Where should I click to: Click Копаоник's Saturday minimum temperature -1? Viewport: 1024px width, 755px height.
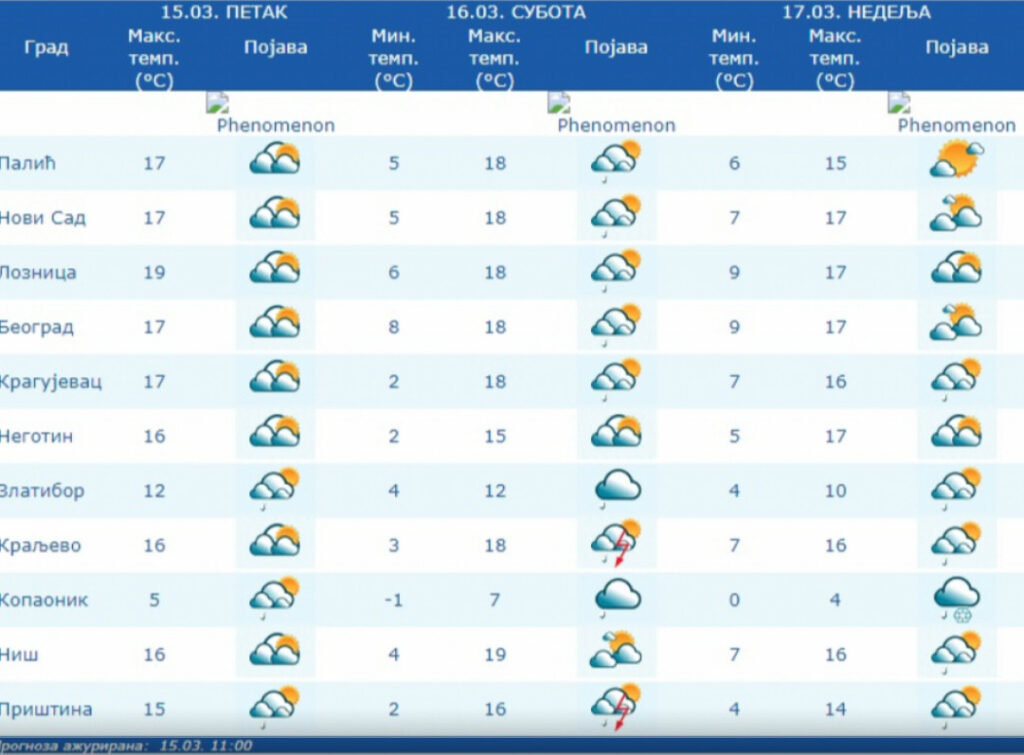pos(393,600)
